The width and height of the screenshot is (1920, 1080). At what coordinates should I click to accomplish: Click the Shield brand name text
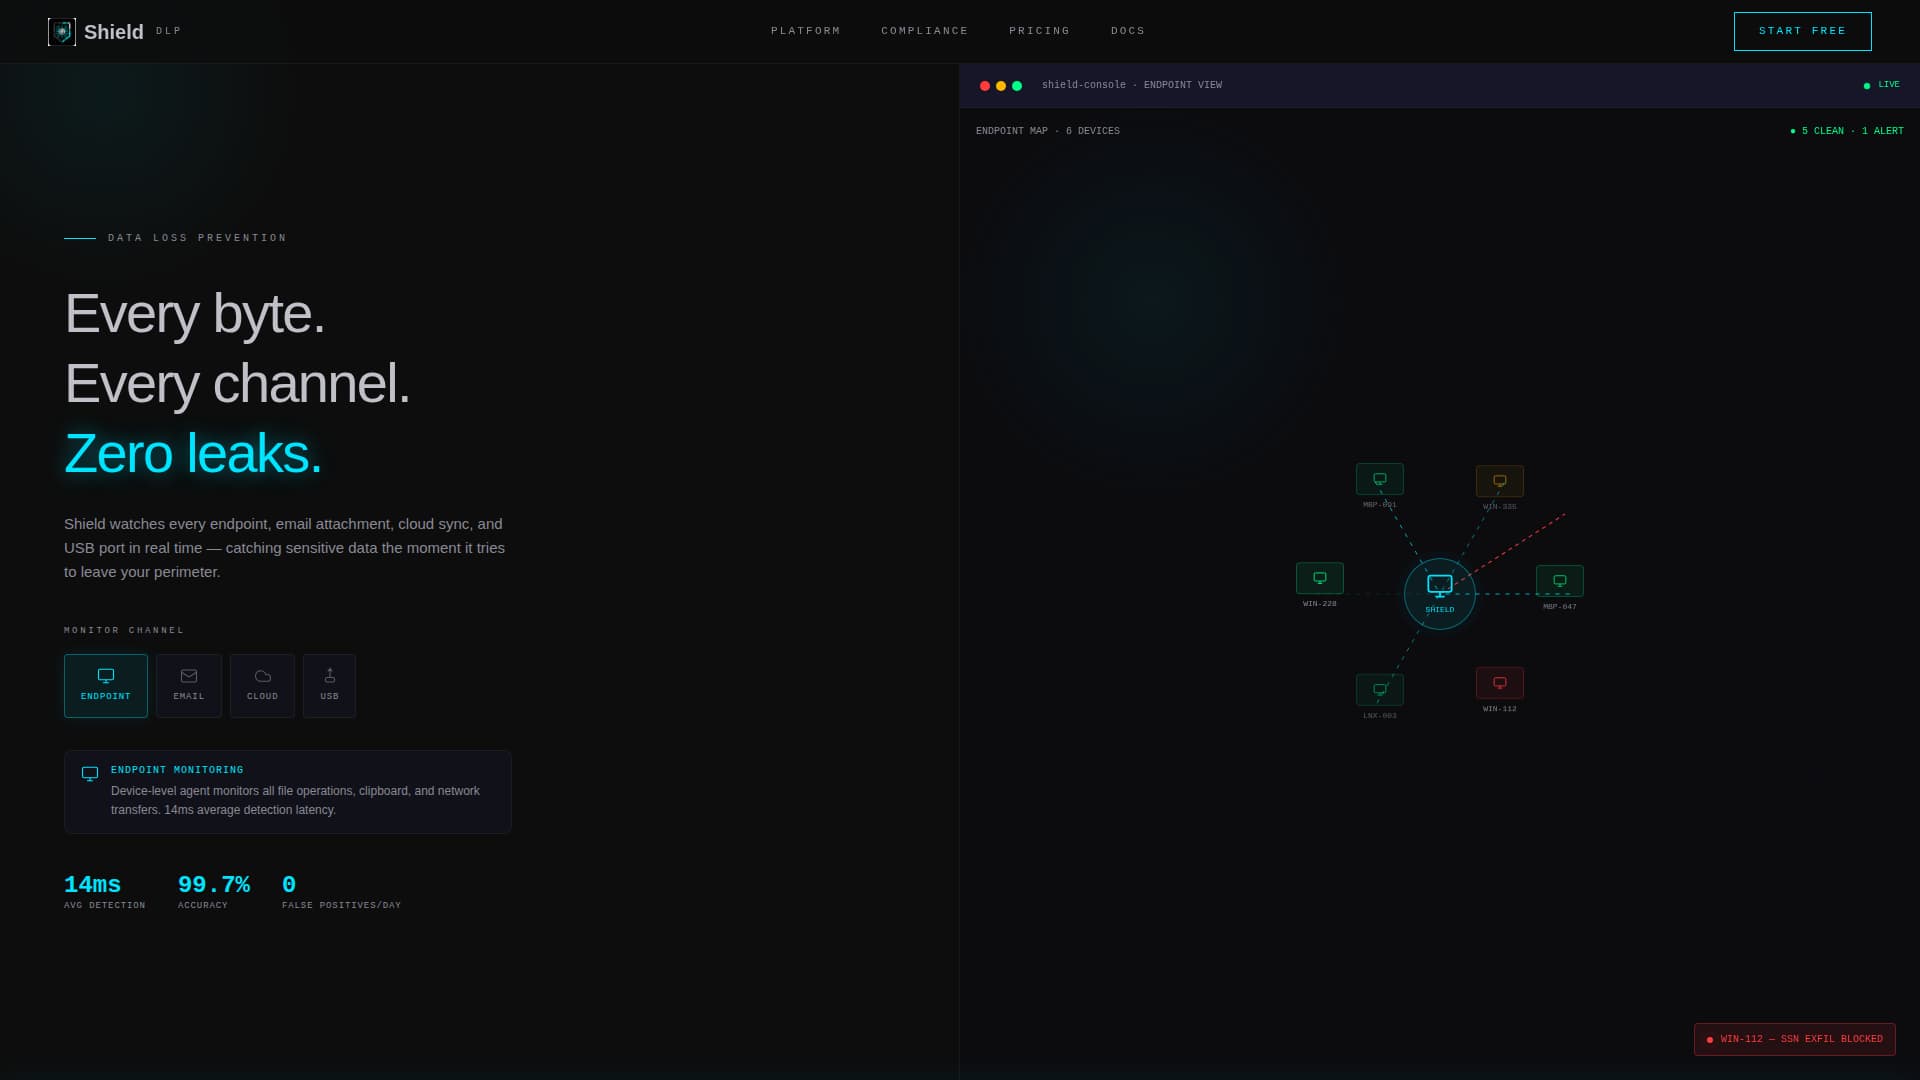click(114, 32)
